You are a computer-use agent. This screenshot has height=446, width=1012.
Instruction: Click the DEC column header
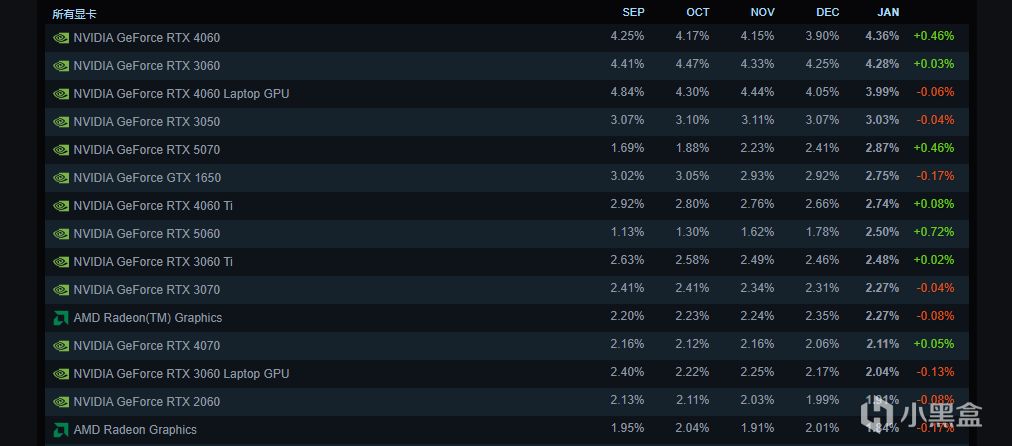(x=827, y=12)
